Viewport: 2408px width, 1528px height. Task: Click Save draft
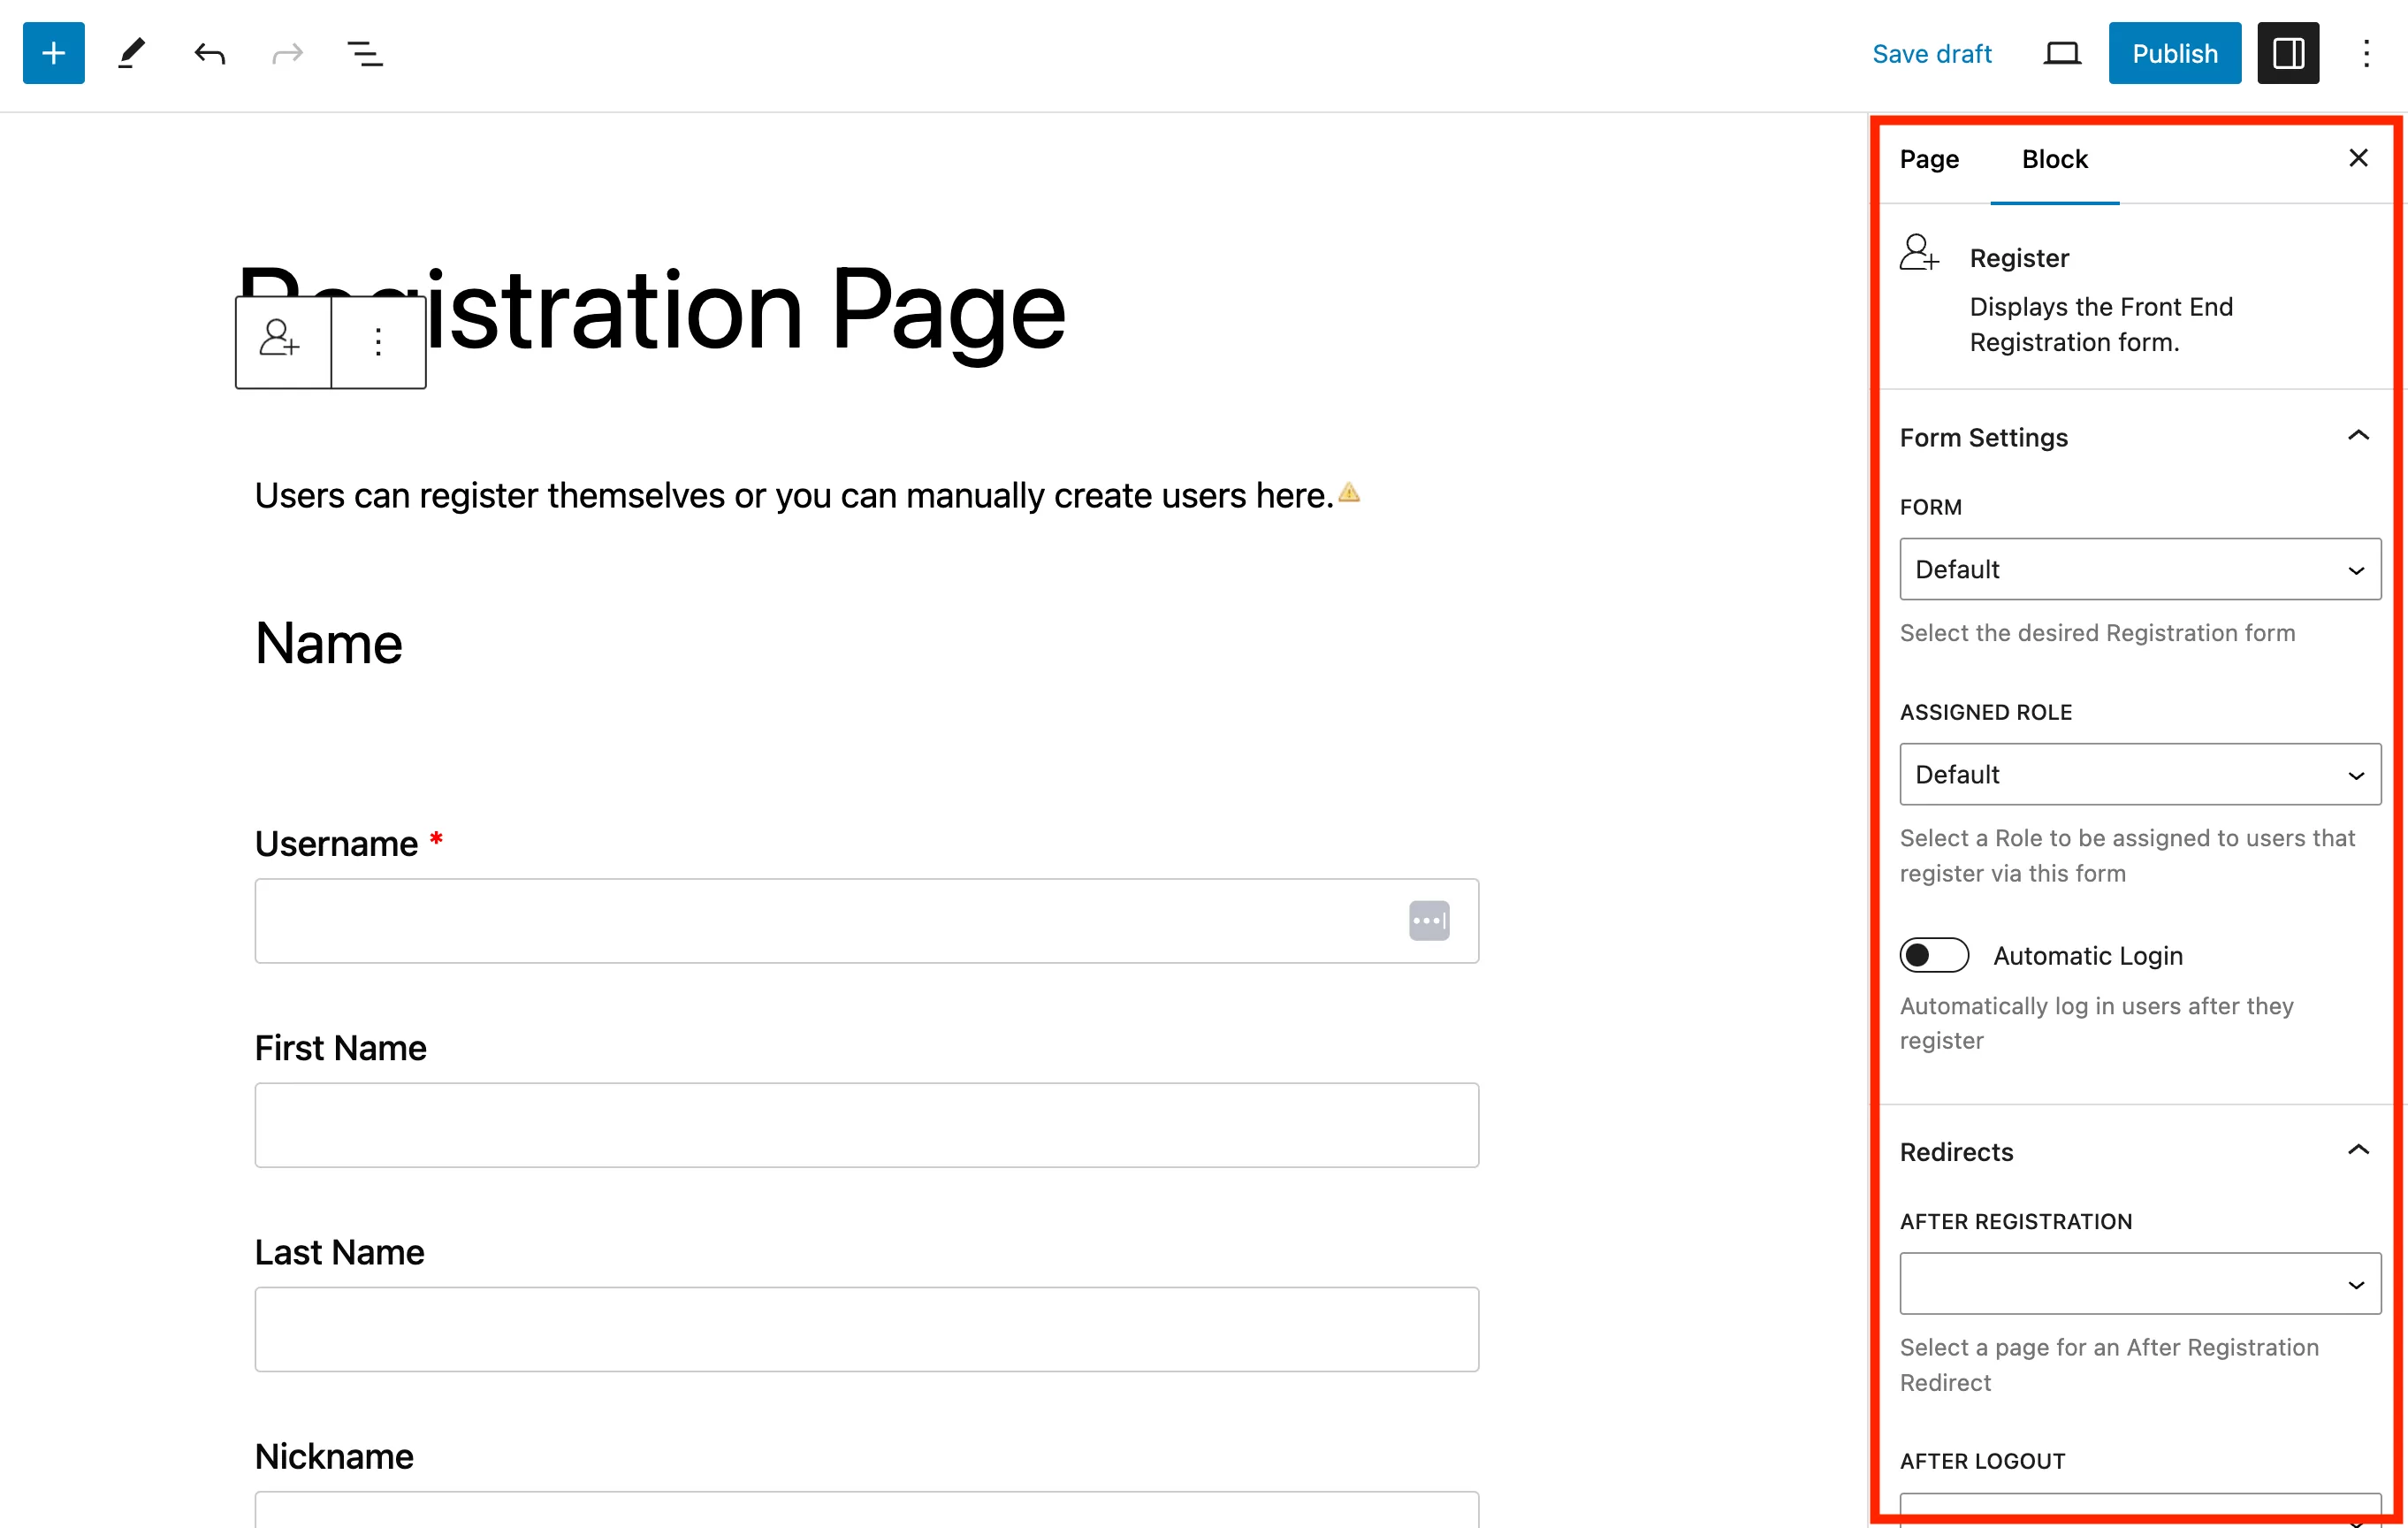pos(1931,54)
